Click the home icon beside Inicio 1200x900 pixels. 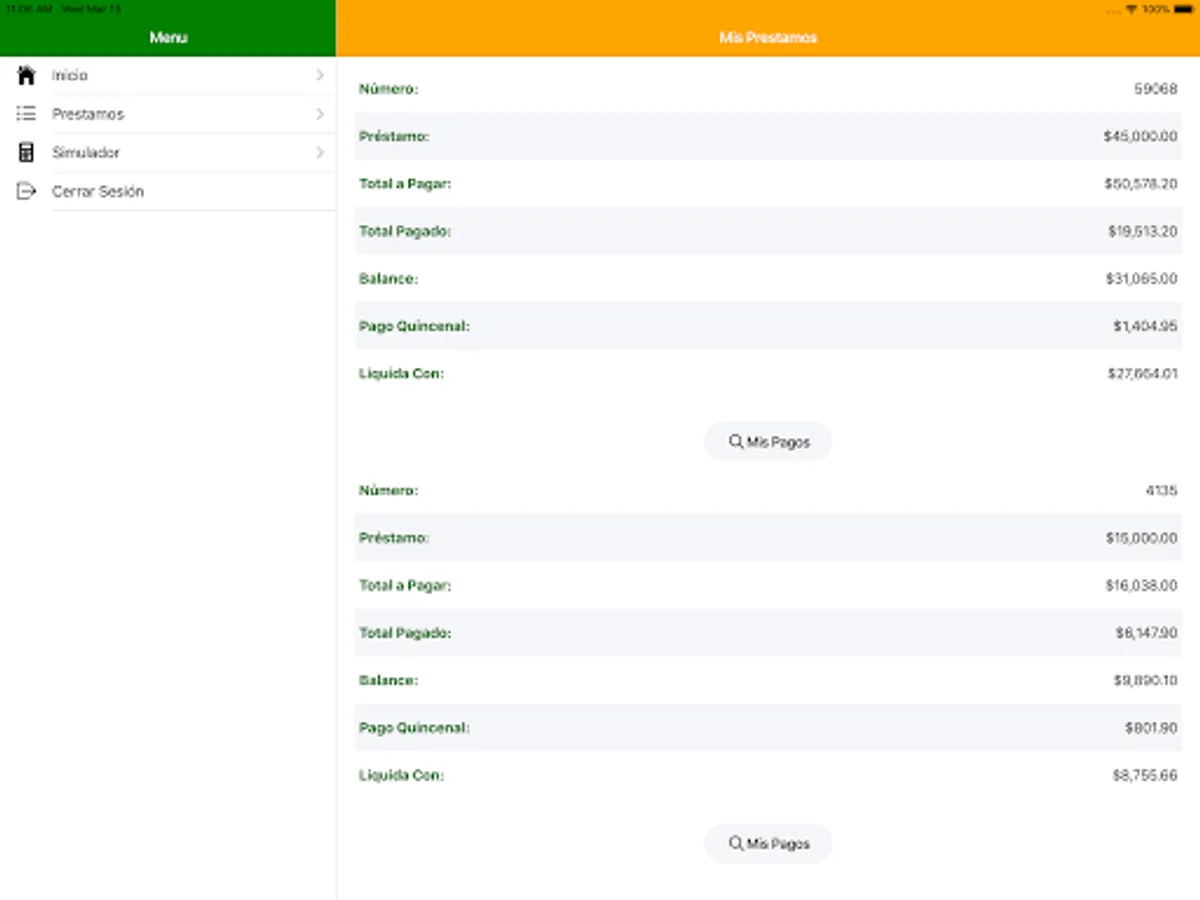27,75
